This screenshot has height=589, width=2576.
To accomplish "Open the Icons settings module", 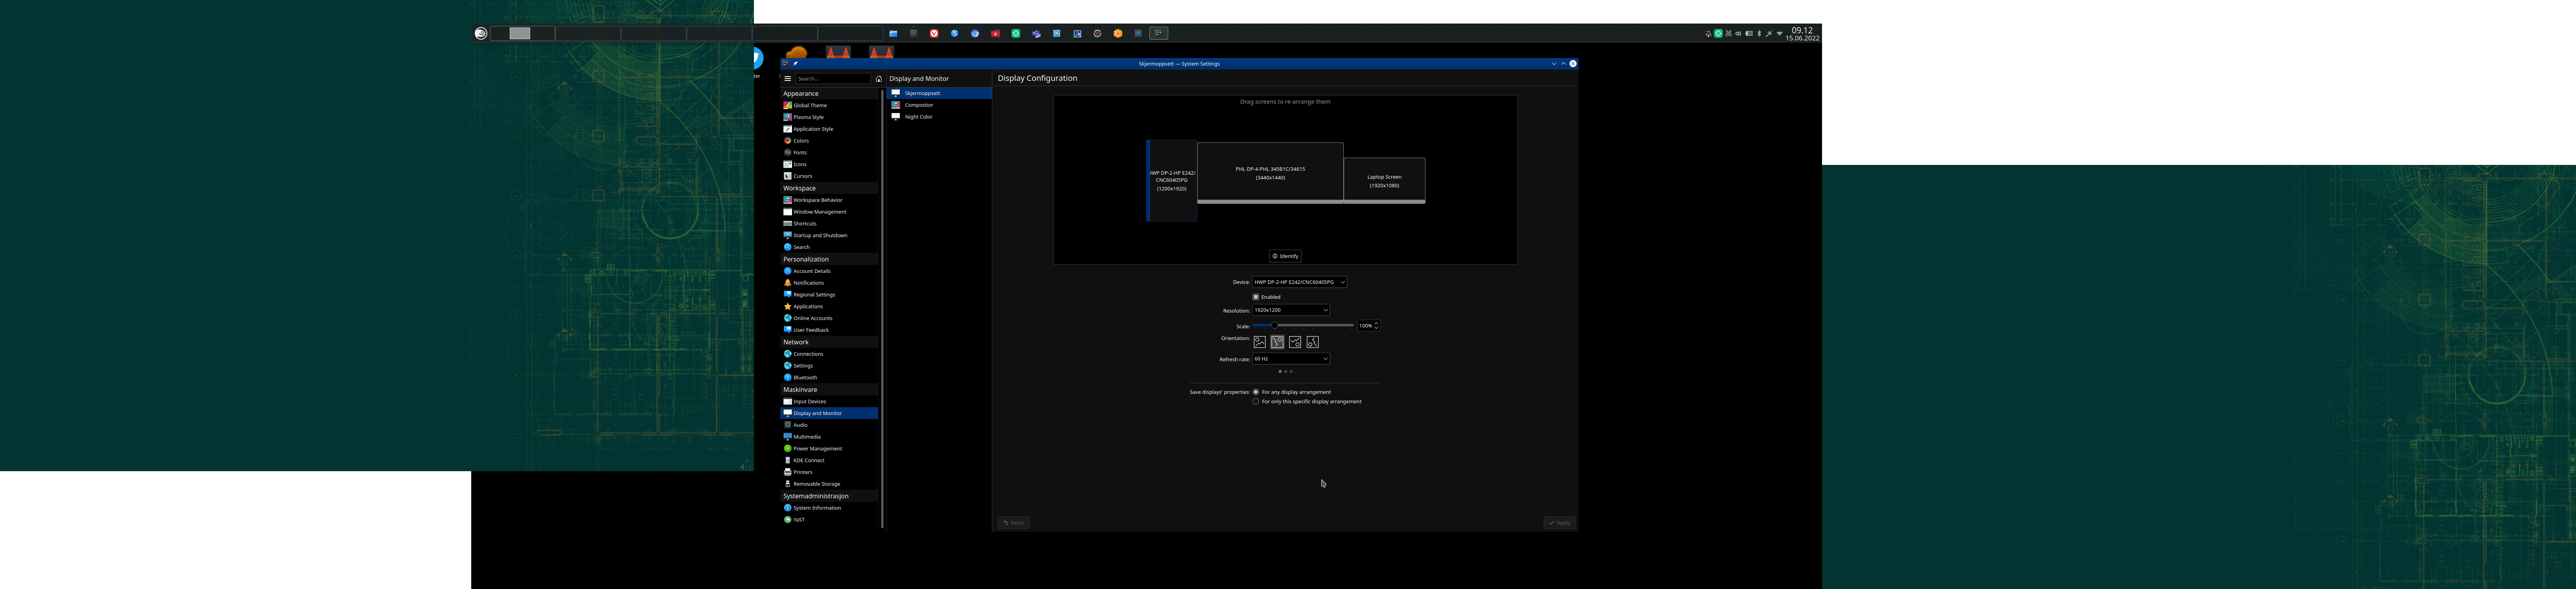I will (x=829, y=164).
